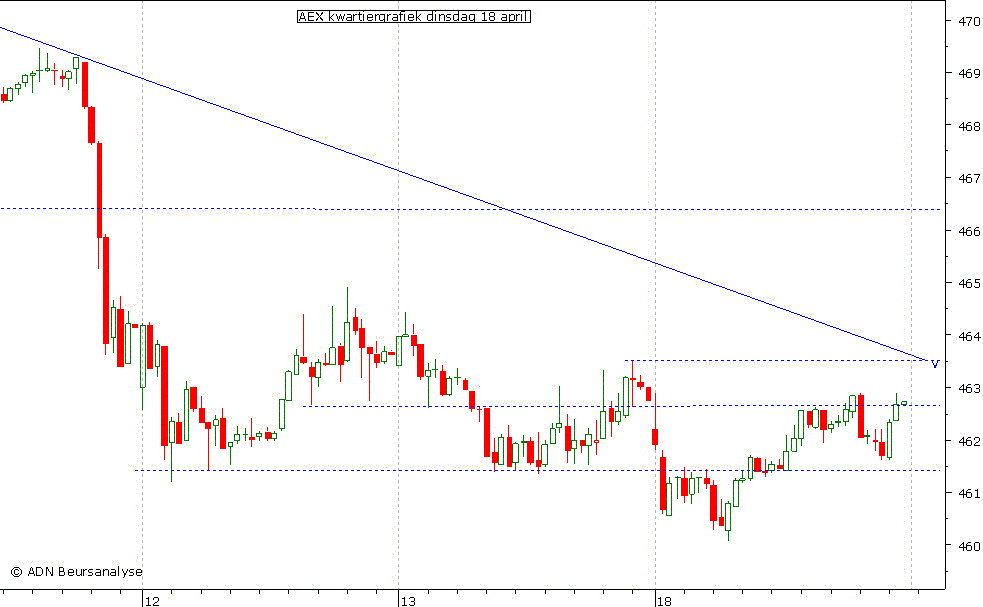Select date label 12 on time axis
This screenshot has height=607, width=983.
click(152, 601)
